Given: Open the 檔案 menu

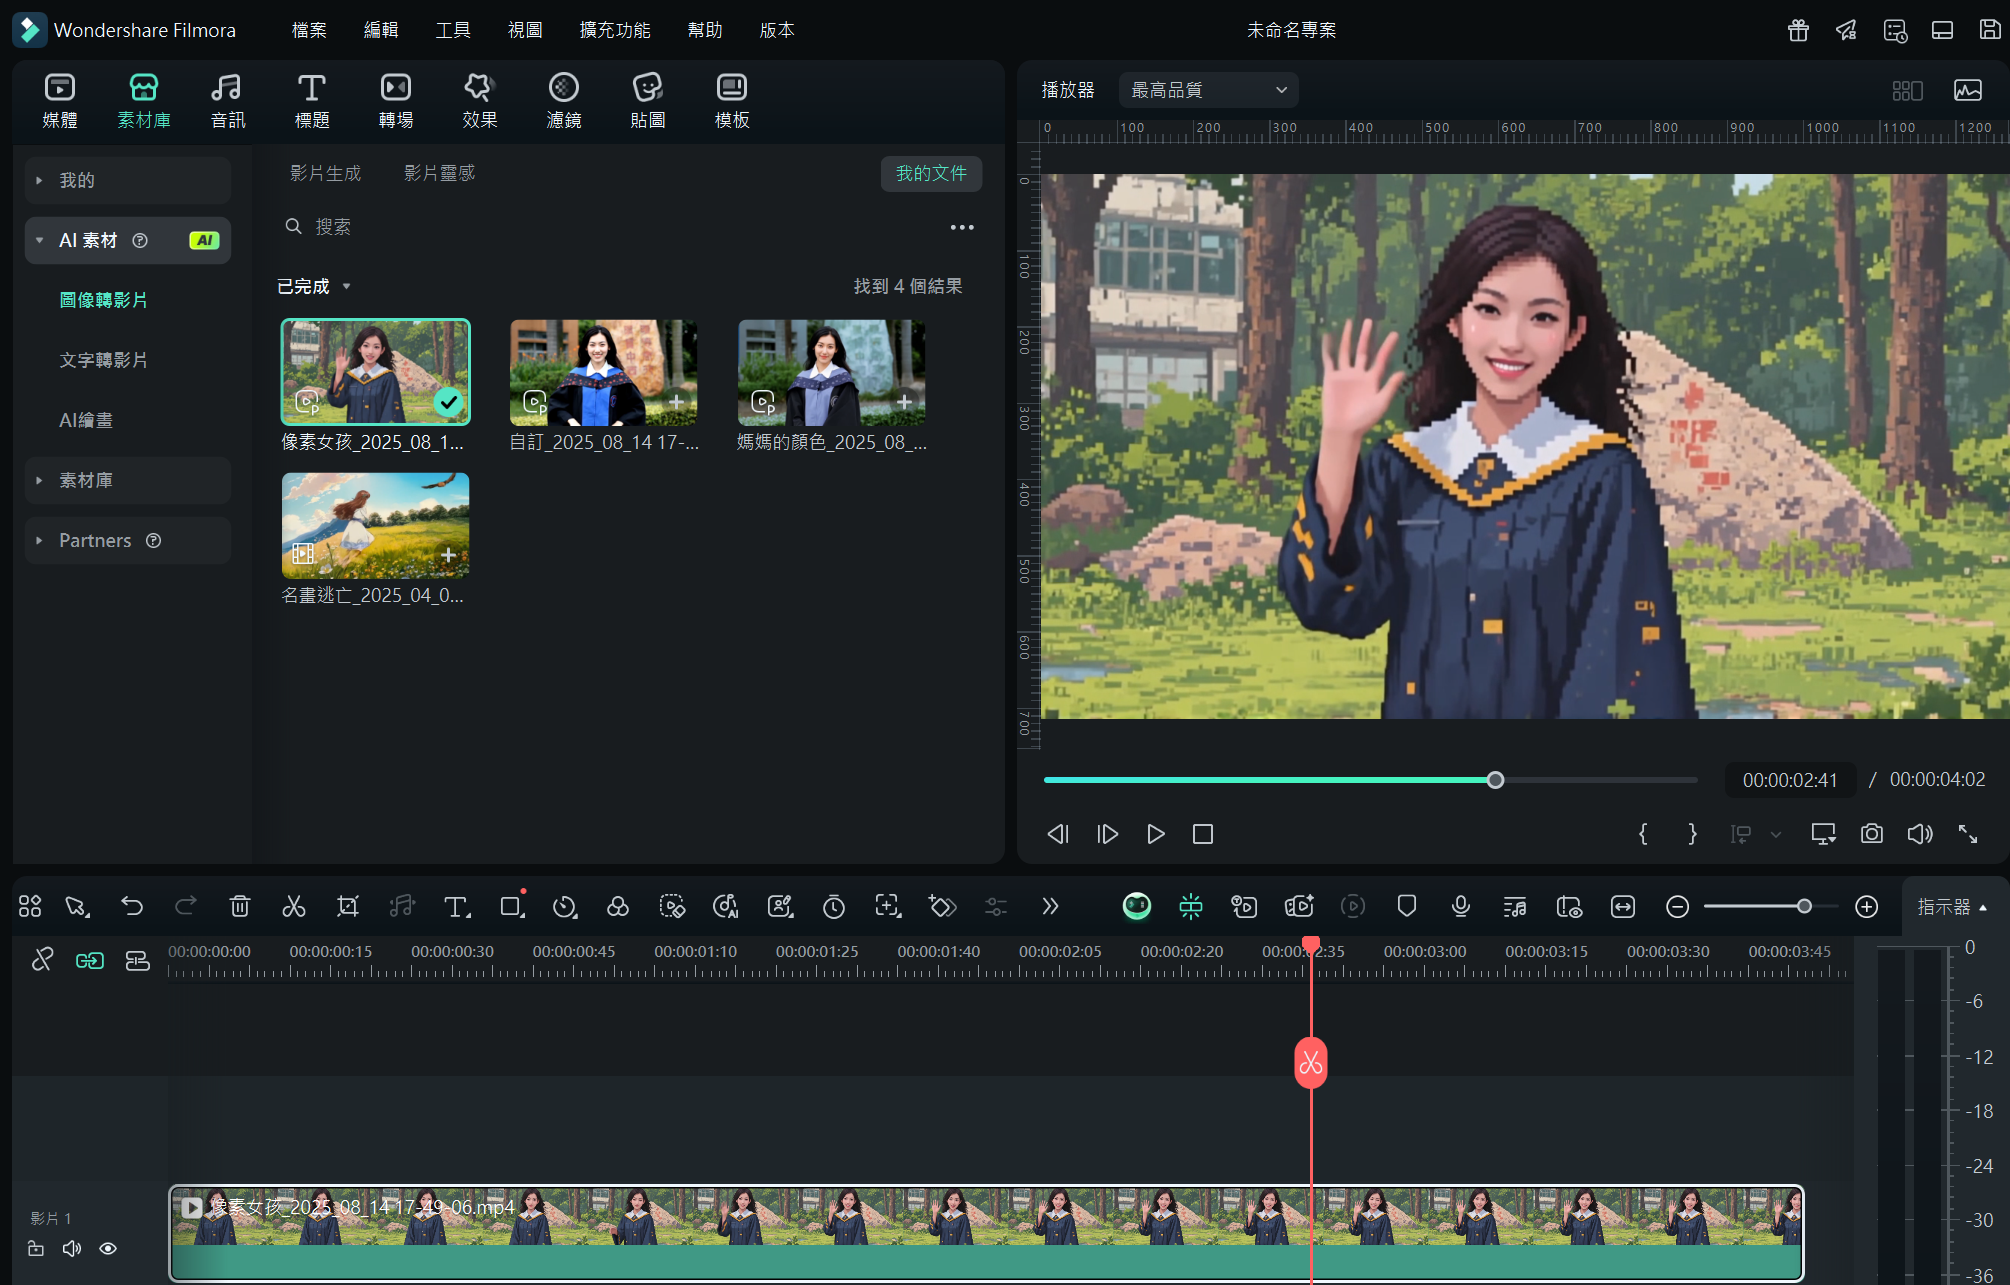Looking at the screenshot, I should click(309, 30).
